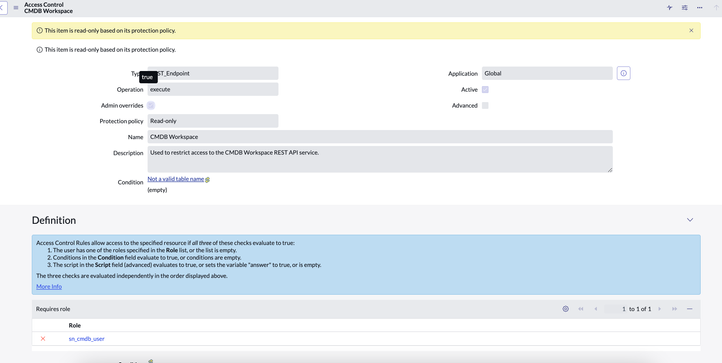Click the Requires role list title
The image size is (722, 363).
pyautogui.click(x=53, y=309)
